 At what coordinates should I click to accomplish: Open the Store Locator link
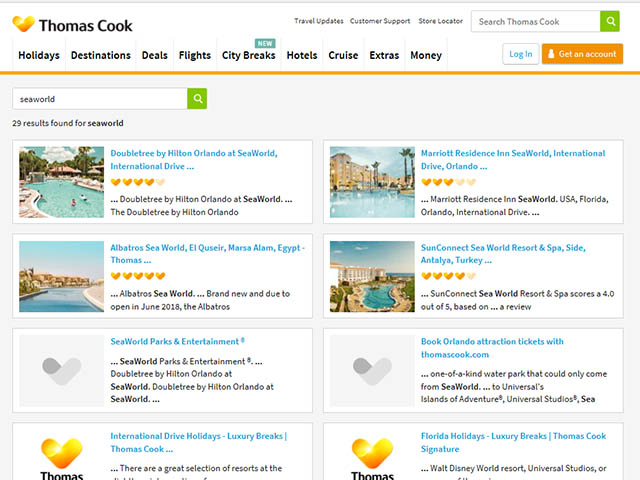tap(440, 21)
